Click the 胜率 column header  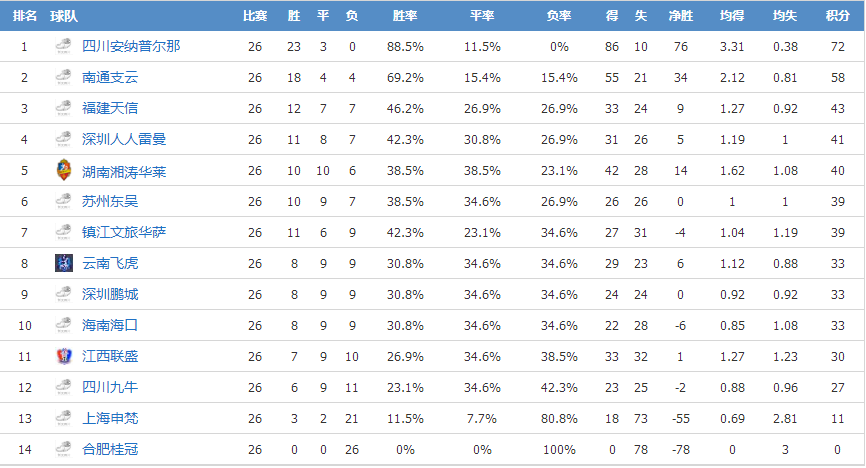click(405, 16)
